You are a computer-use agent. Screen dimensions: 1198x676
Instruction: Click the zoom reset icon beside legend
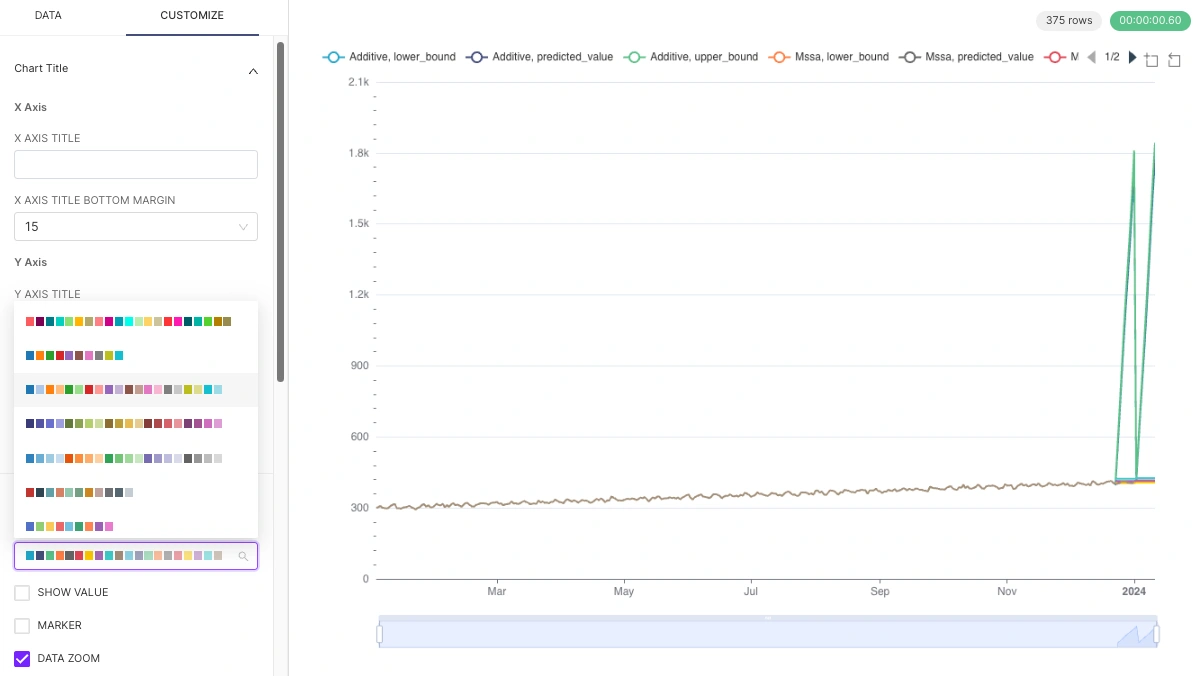(x=1174, y=60)
